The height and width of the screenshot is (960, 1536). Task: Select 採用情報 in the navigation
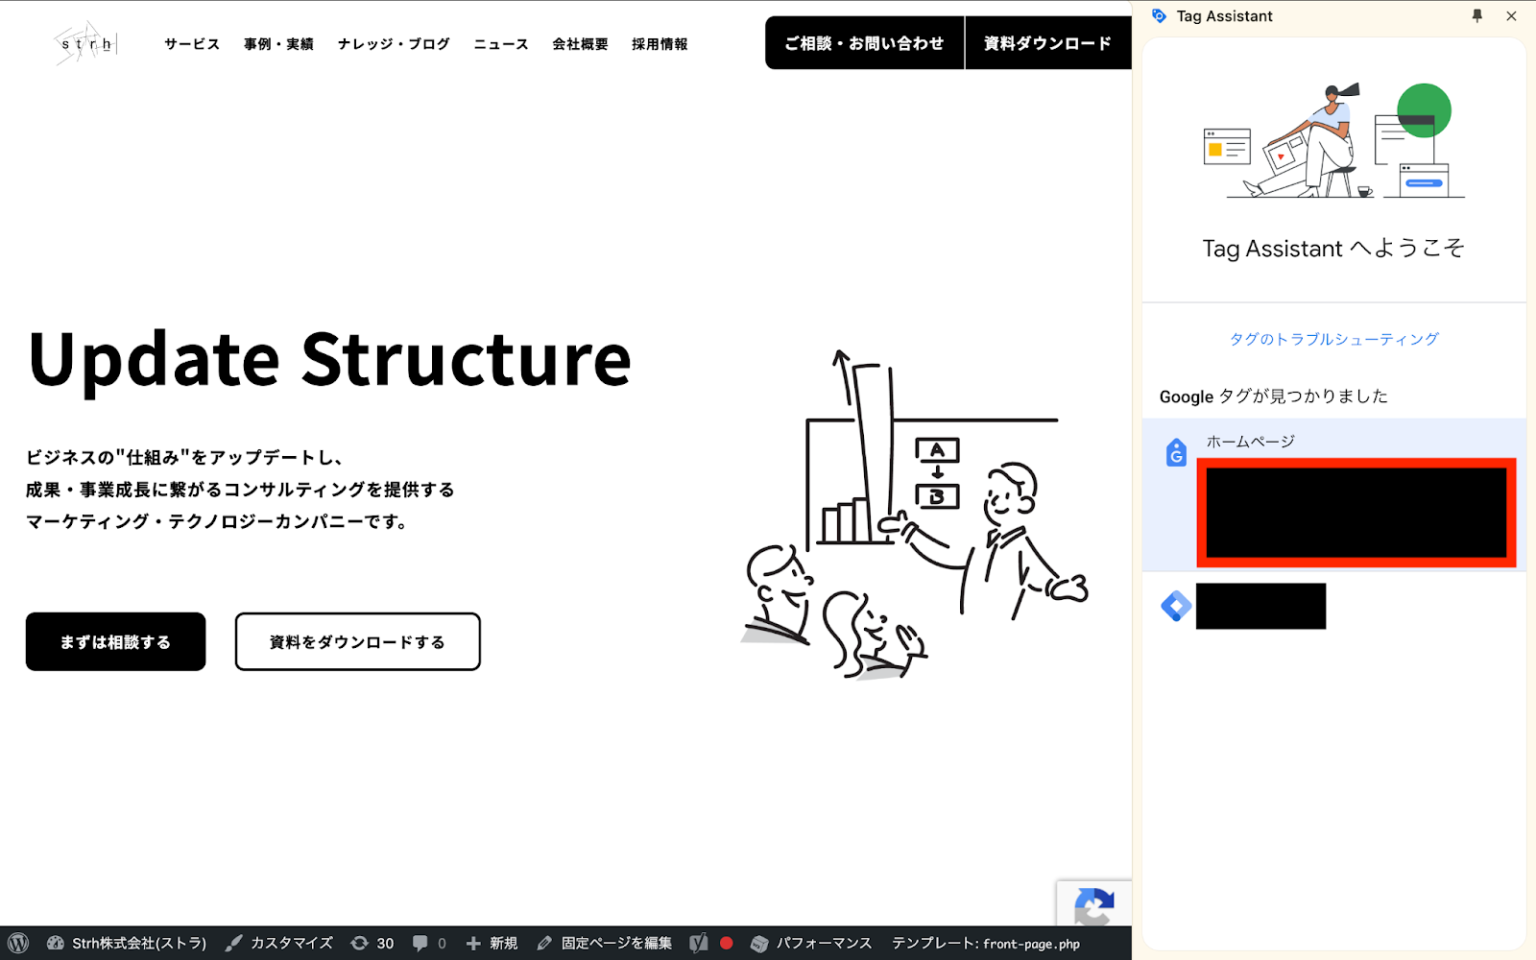coord(659,43)
